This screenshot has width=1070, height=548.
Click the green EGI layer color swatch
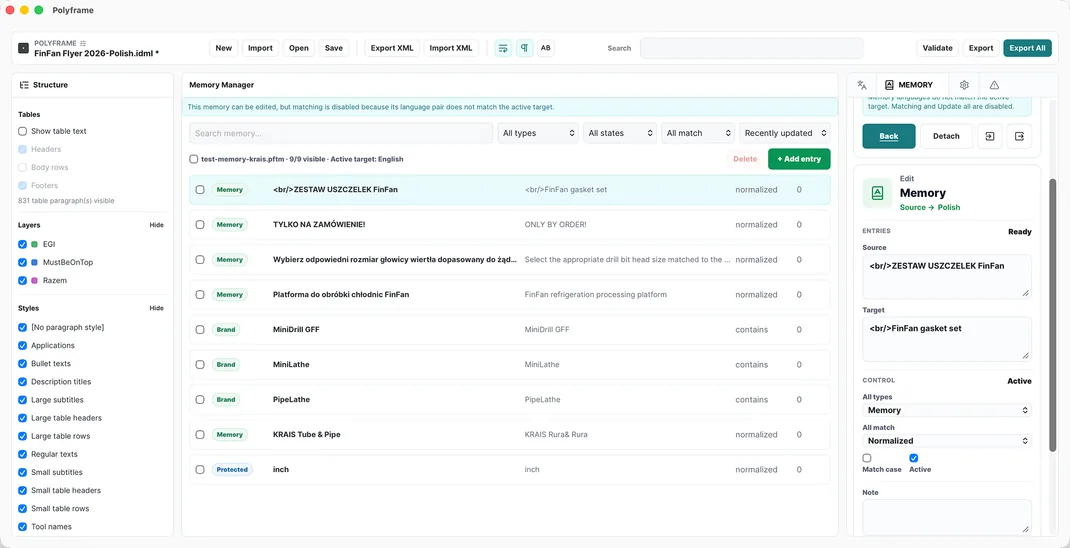pos(35,244)
